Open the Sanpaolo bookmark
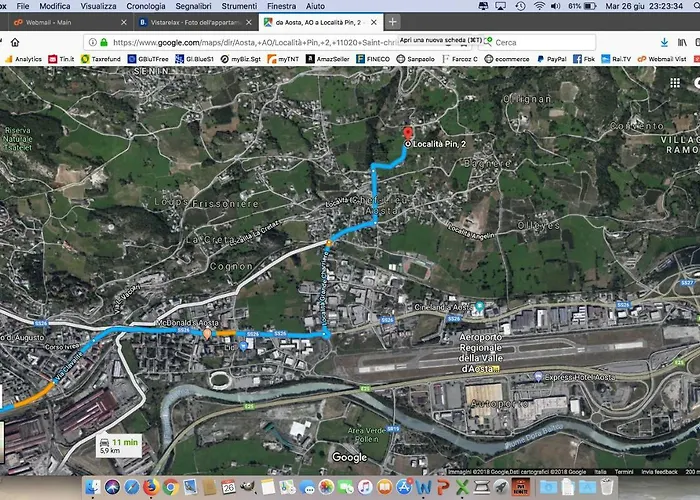The width and height of the screenshot is (700, 500). (x=416, y=59)
